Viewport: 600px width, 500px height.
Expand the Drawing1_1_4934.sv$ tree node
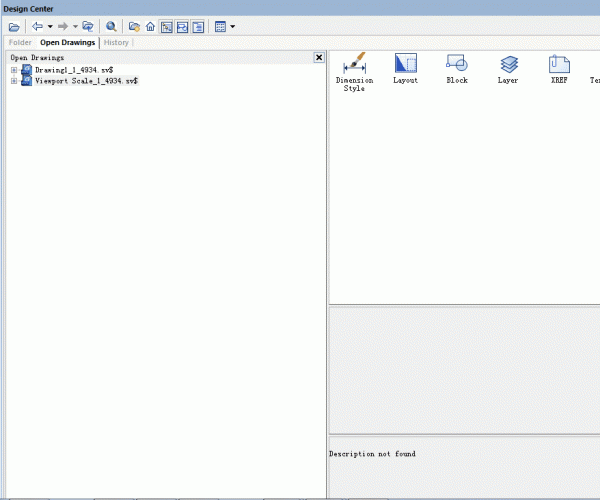14,70
